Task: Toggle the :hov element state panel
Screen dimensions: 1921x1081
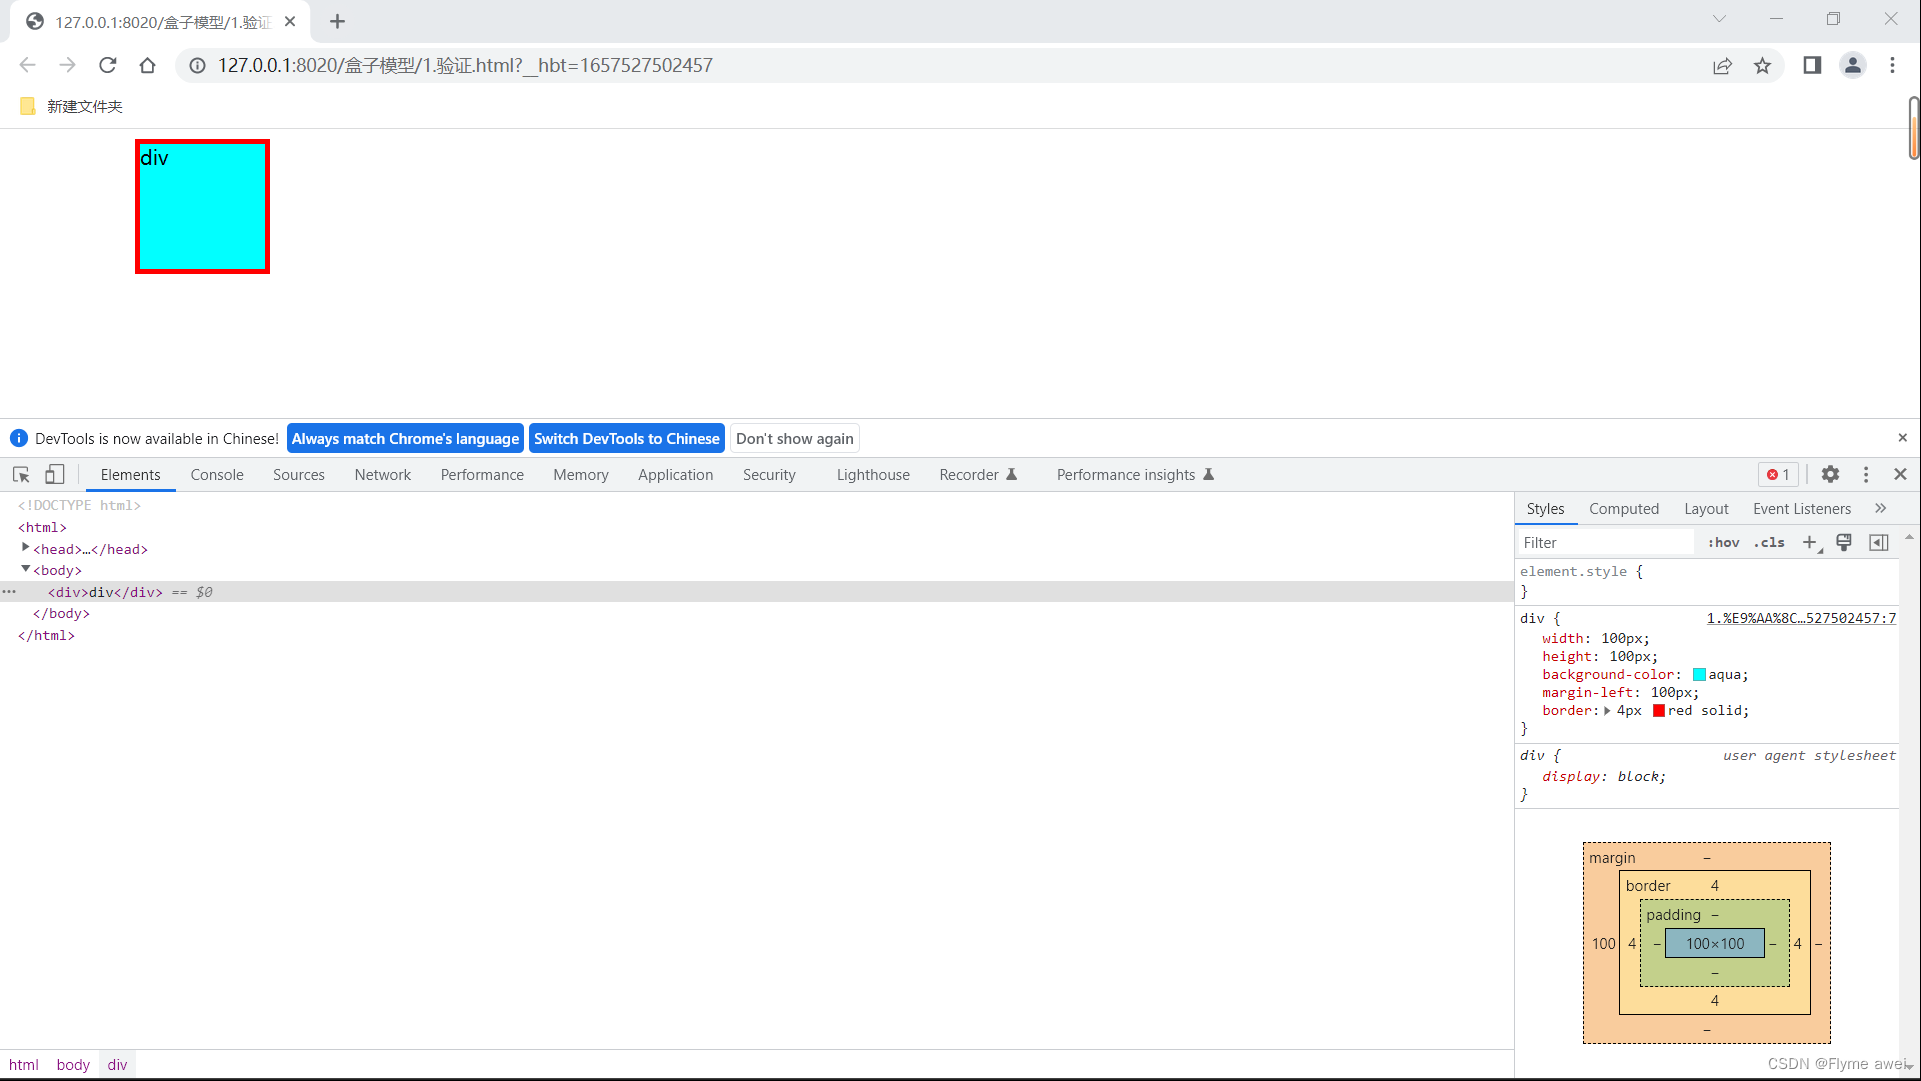Action: (1723, 542)
